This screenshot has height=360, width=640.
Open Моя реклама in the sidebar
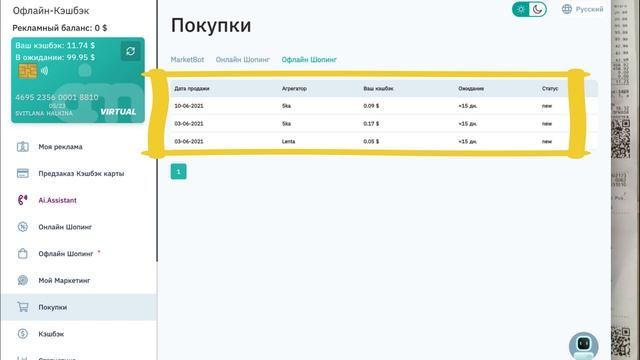click(x=60, y=147)
